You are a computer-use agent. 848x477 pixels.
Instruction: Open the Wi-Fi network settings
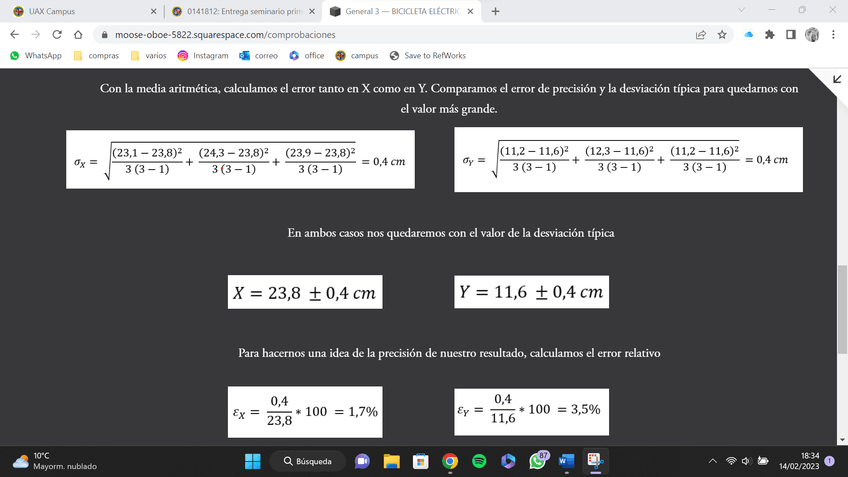pos(731,461)
